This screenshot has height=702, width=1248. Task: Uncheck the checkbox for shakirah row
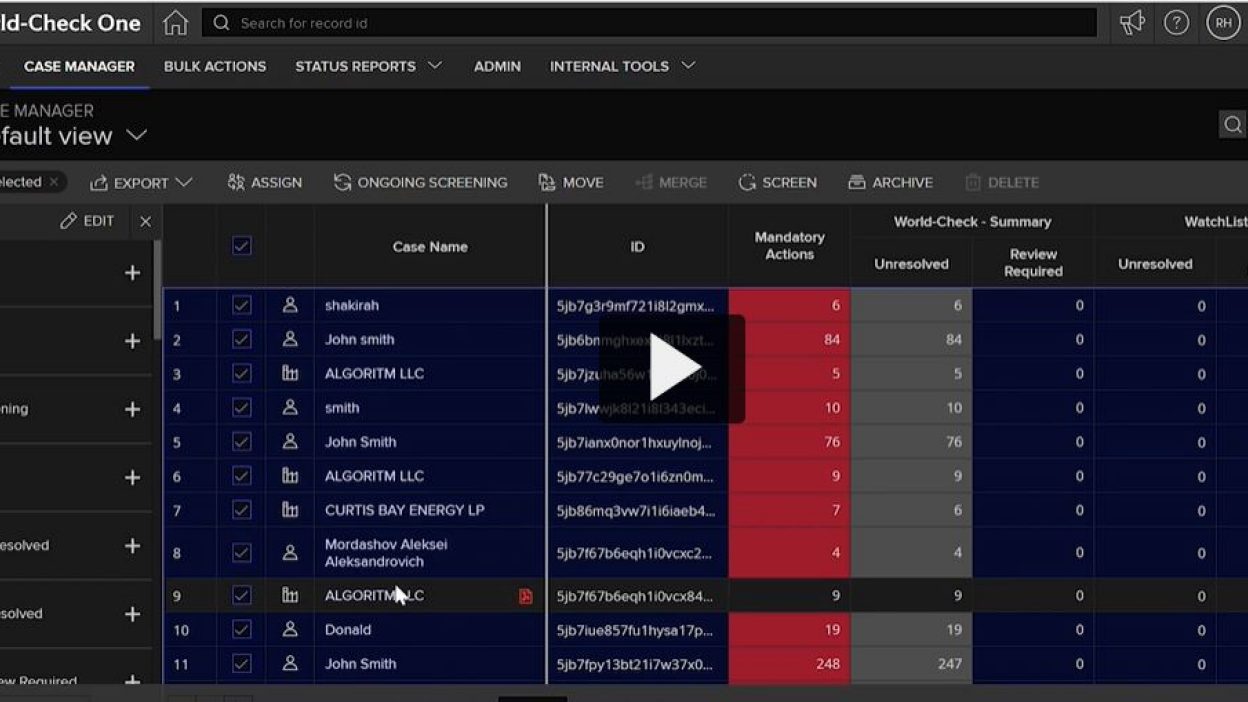(x=242, y=306)
